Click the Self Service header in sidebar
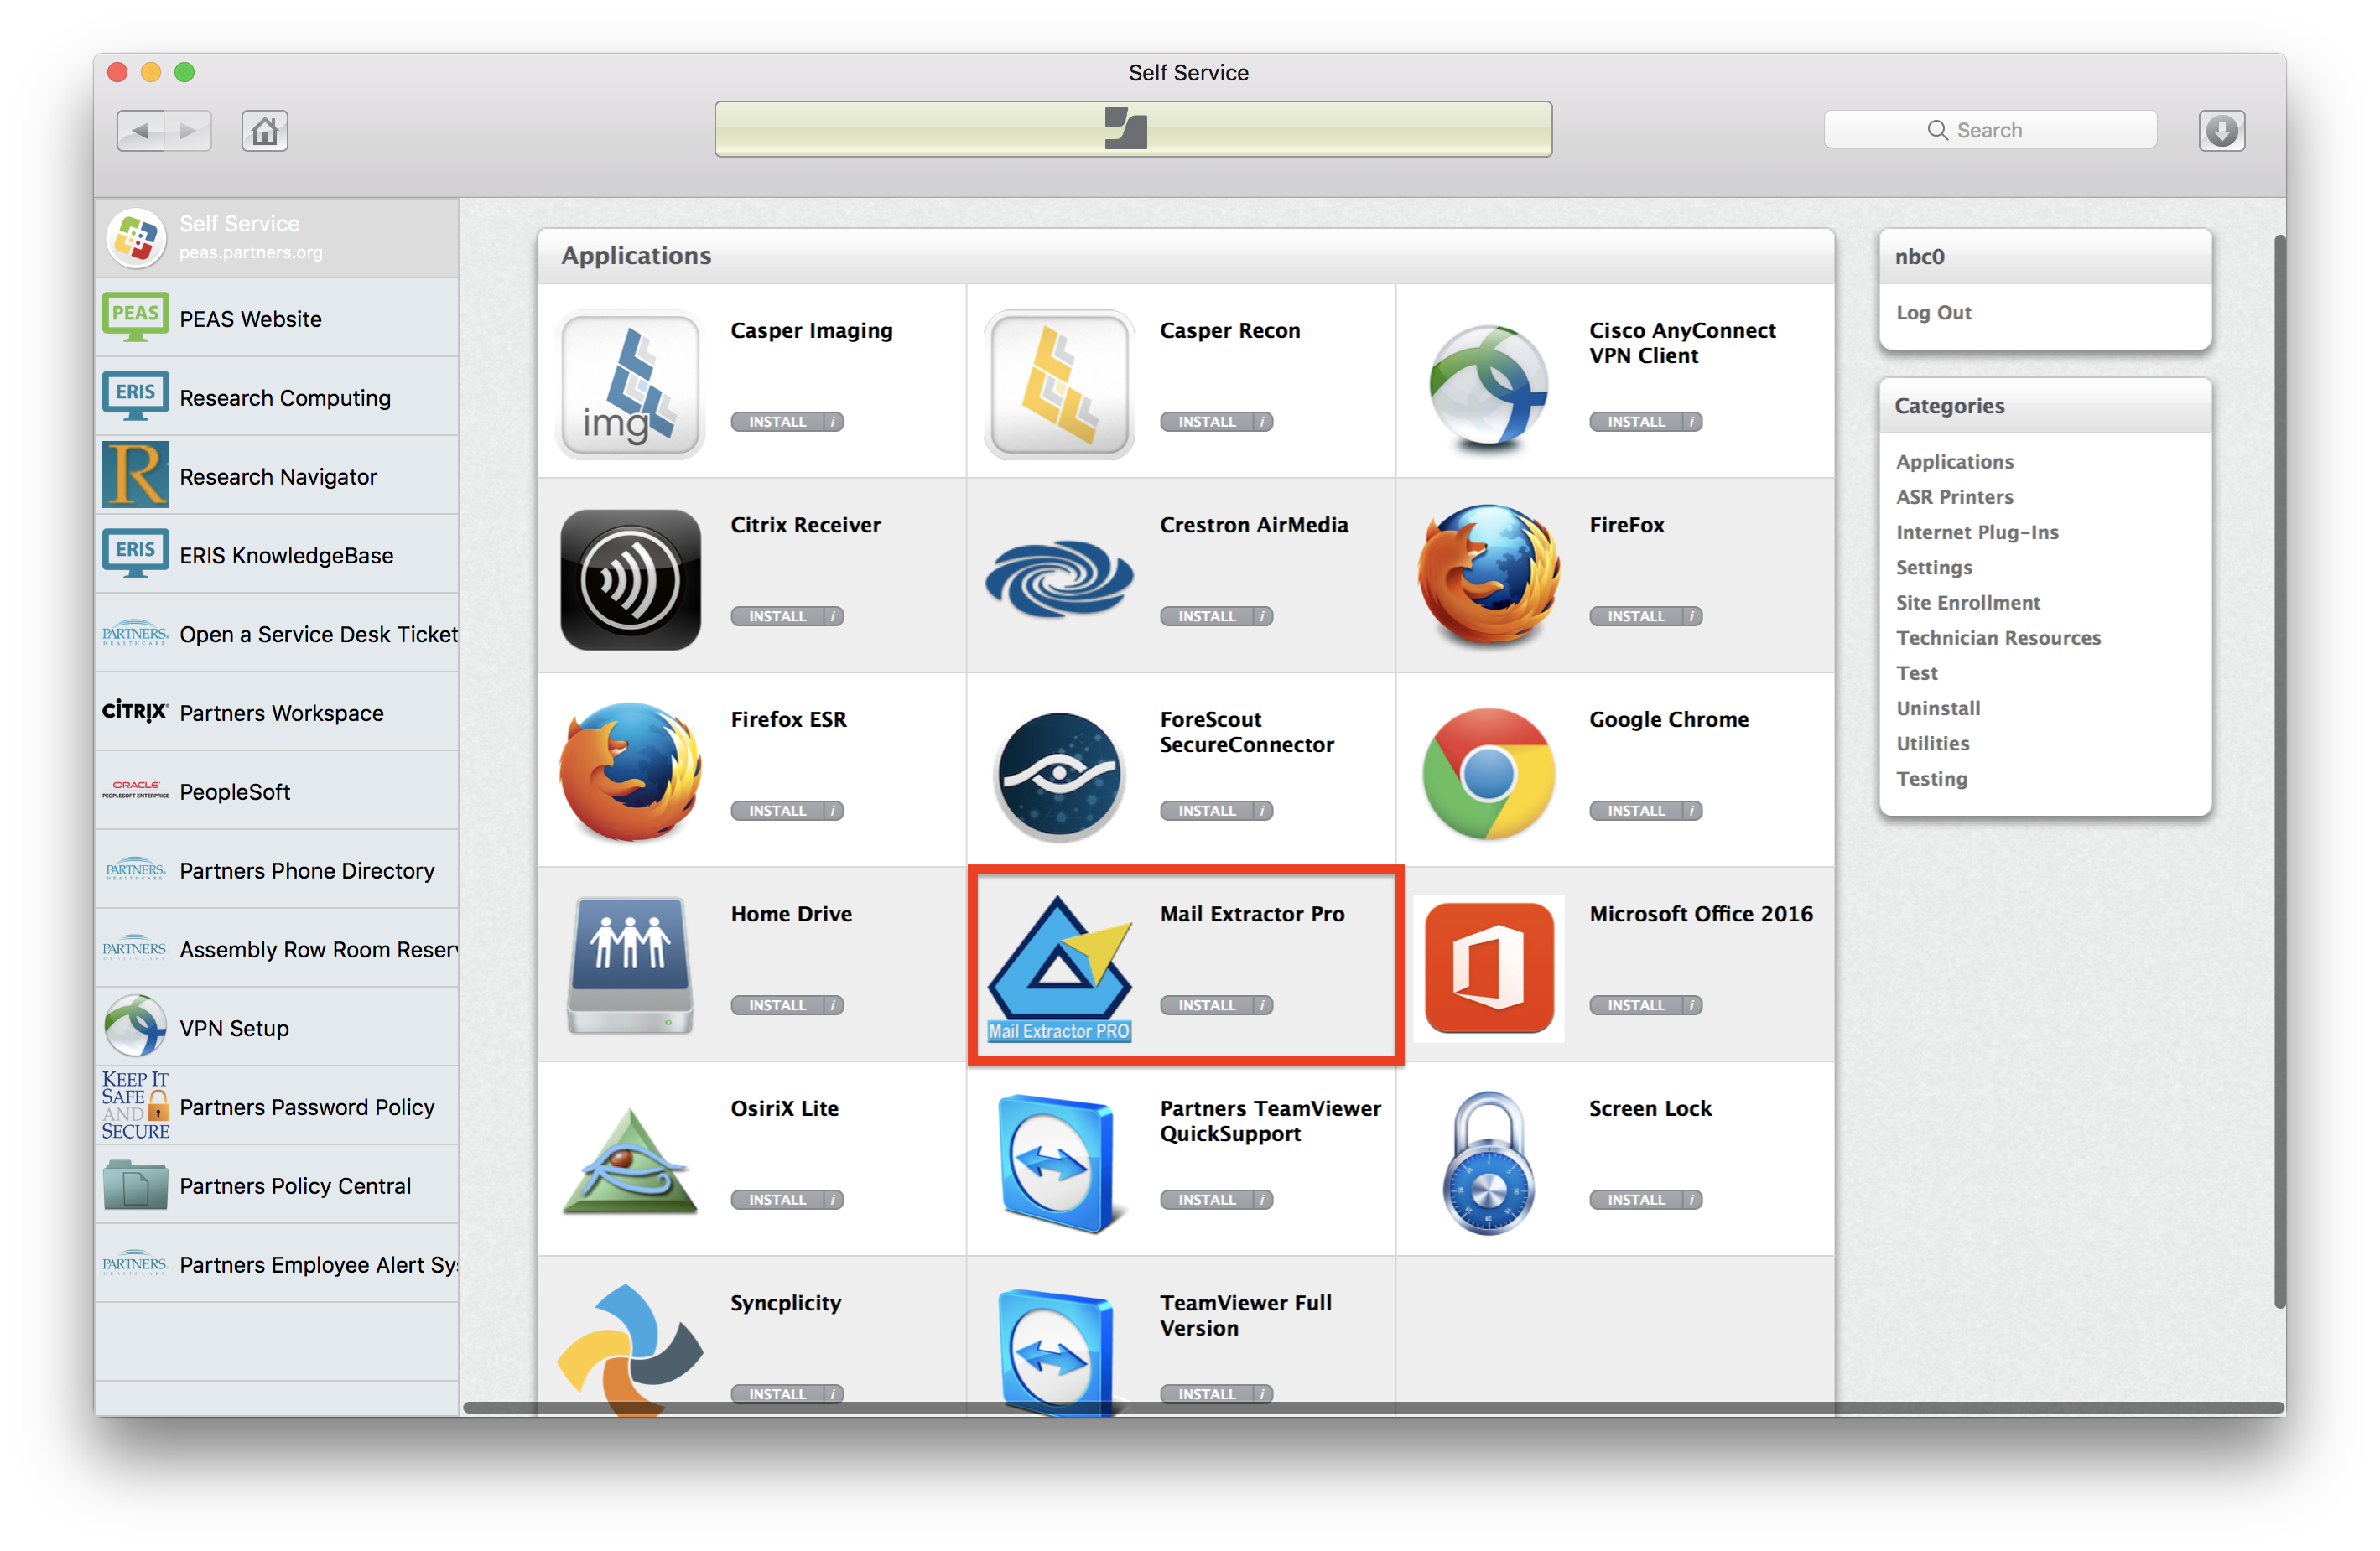 277,238
